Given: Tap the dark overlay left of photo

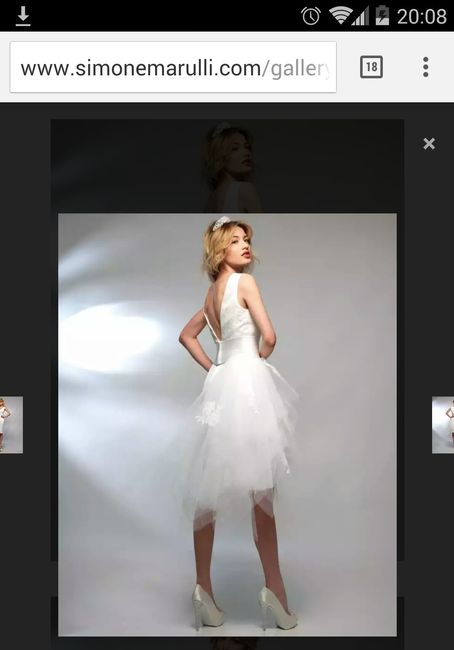Looking at the screenshot, I should click(25, 290).
